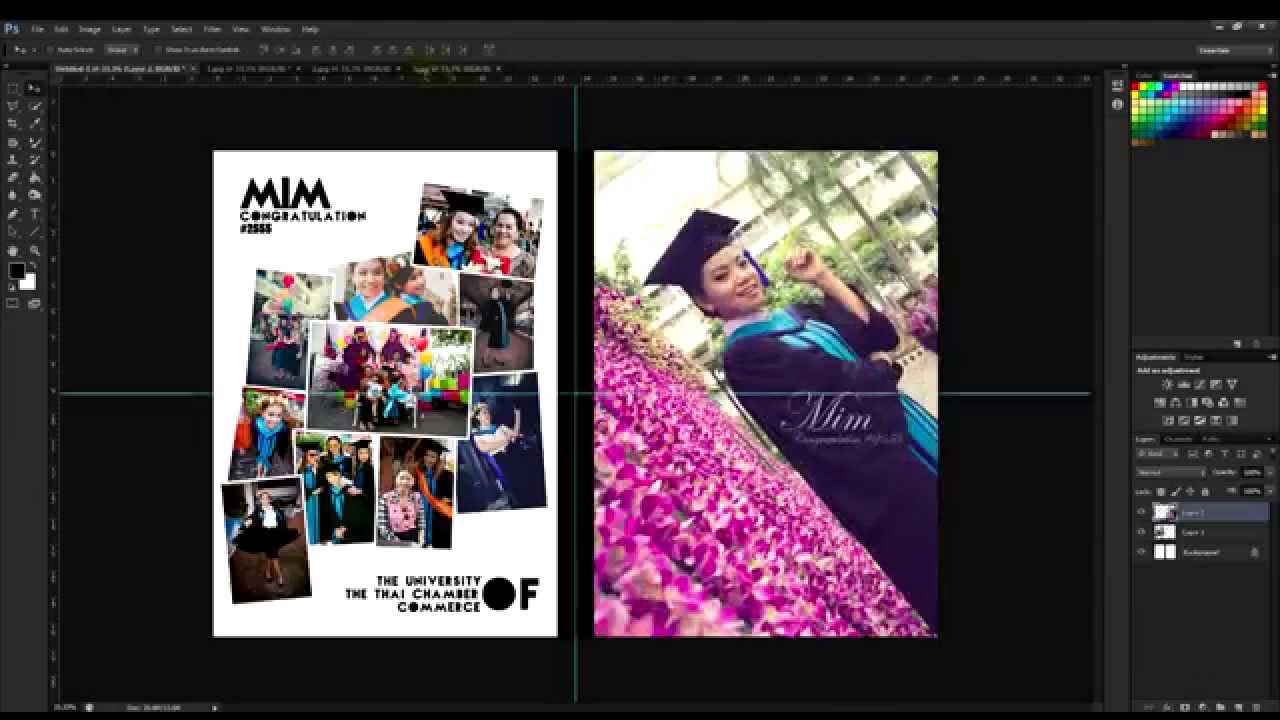Select the Dodge tool
Image resolution: width=1280 pixels, height=720 pixels.
tap(35, 196)
